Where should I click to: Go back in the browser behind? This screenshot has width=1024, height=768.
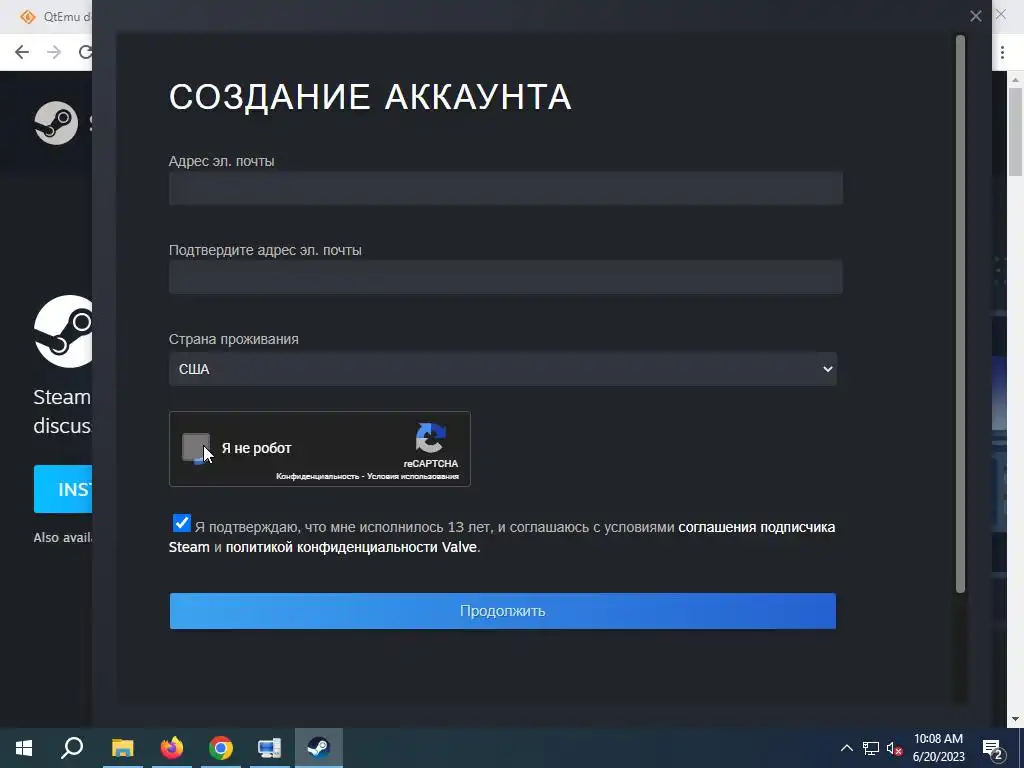click(x=22, y=52)
